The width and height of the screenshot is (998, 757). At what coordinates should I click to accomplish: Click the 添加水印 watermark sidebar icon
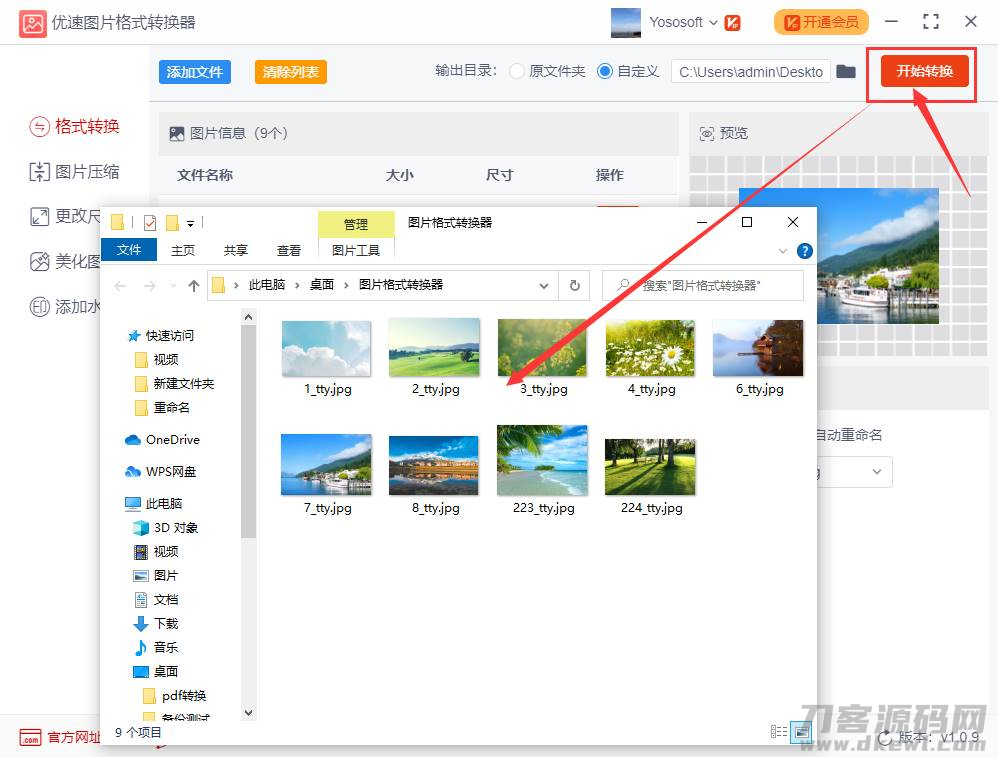pyautogui.click(x=39, y=307)
